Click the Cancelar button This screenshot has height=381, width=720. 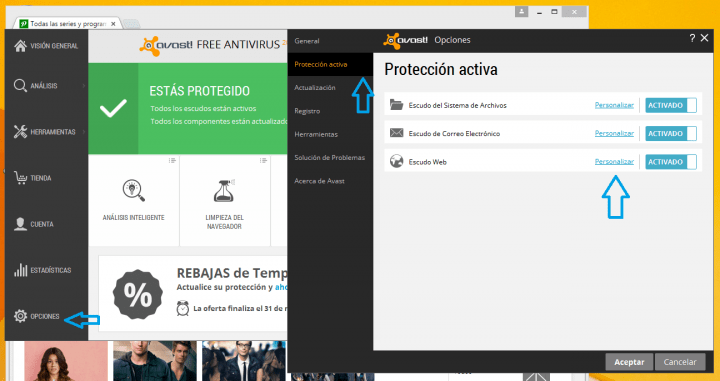pyautogui.click(x=680, y=362)
